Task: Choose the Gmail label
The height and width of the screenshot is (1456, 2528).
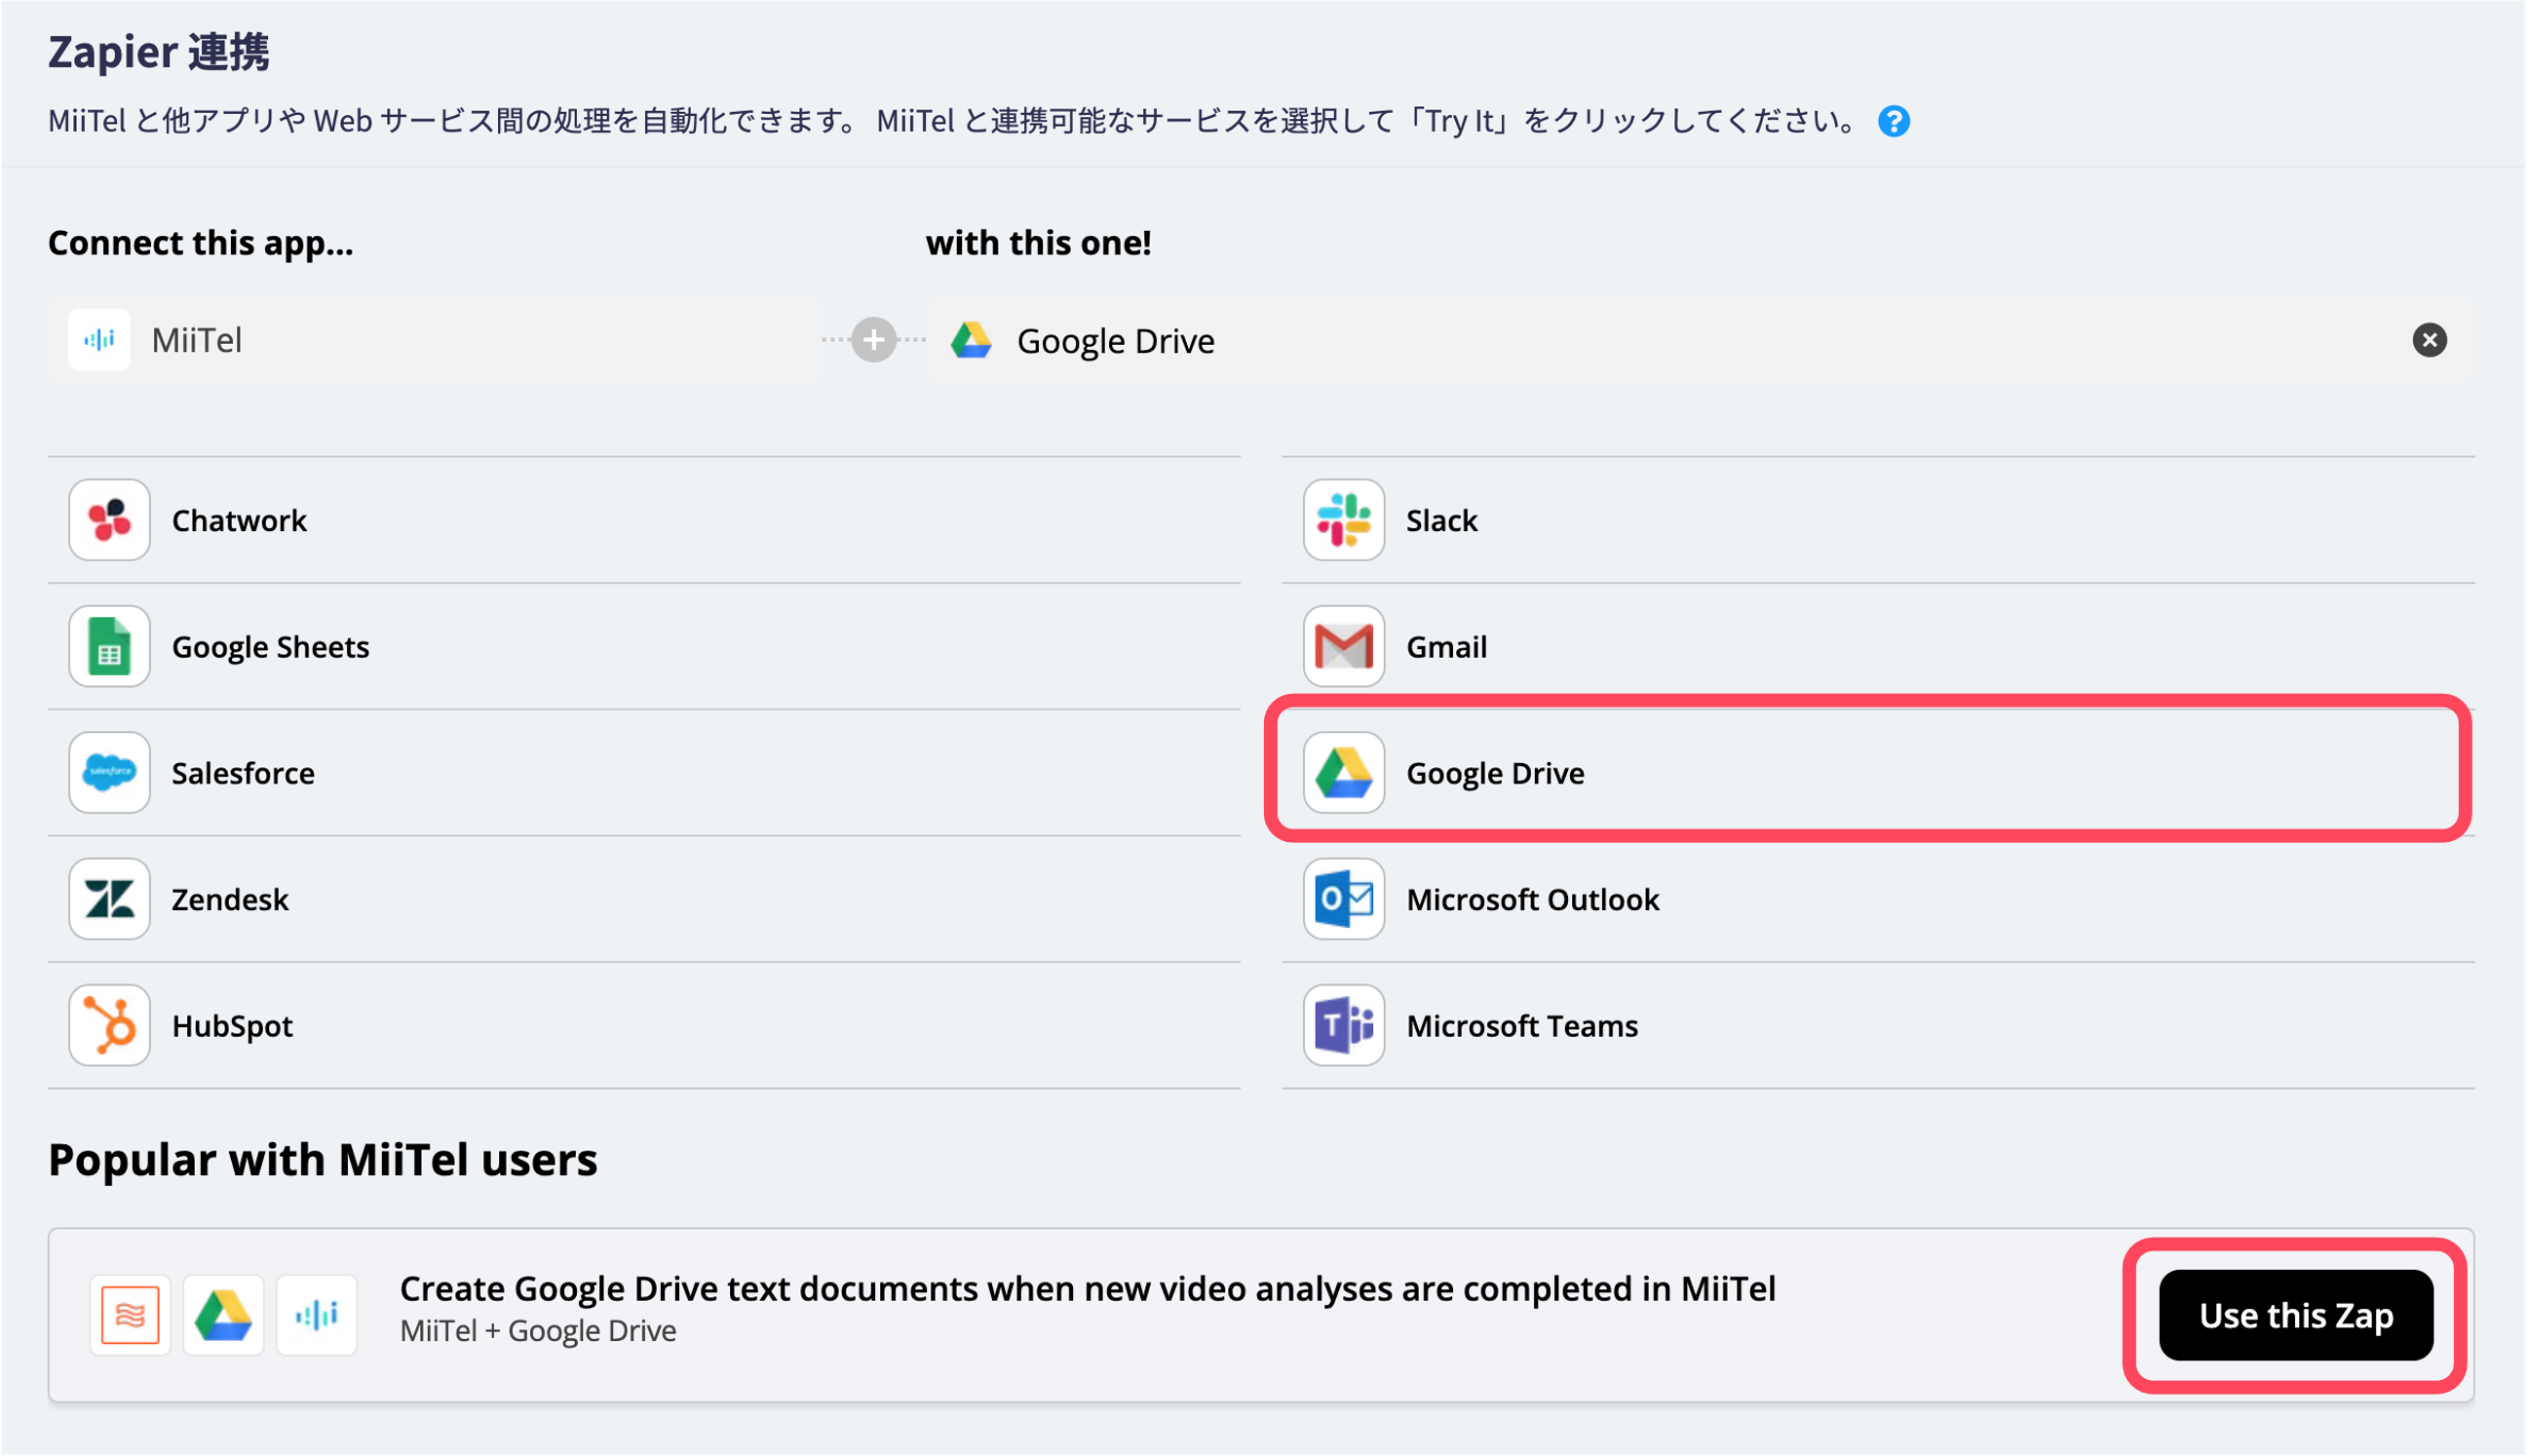Action: click(x=1447, y=647)
